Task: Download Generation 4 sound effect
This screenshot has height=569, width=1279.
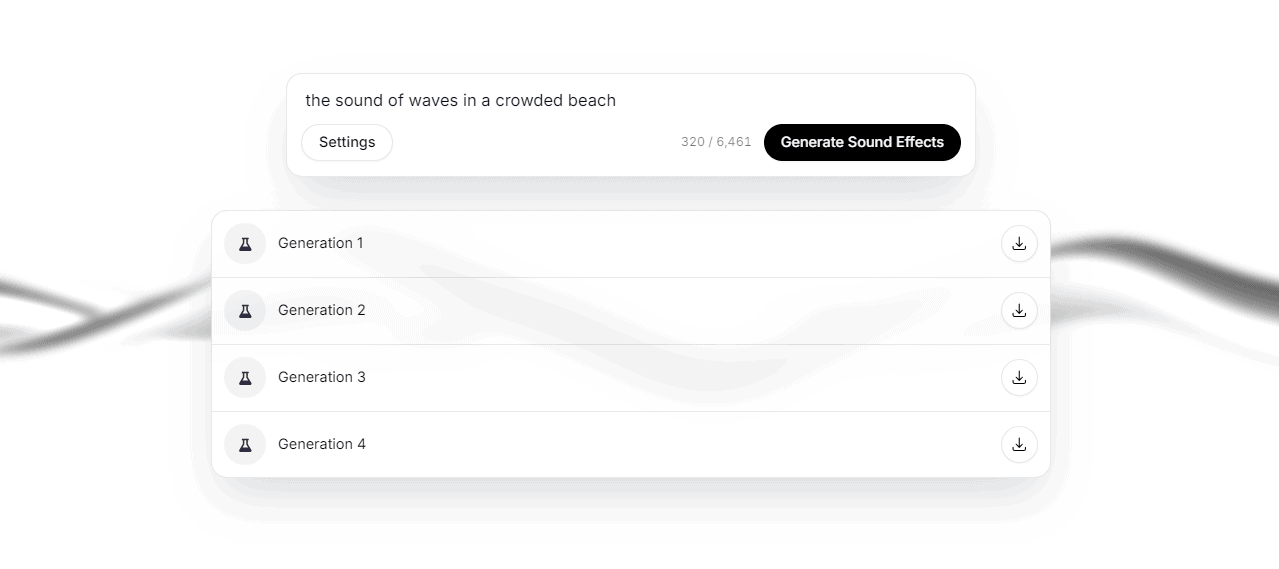Action: click(x=1019, y=444)
